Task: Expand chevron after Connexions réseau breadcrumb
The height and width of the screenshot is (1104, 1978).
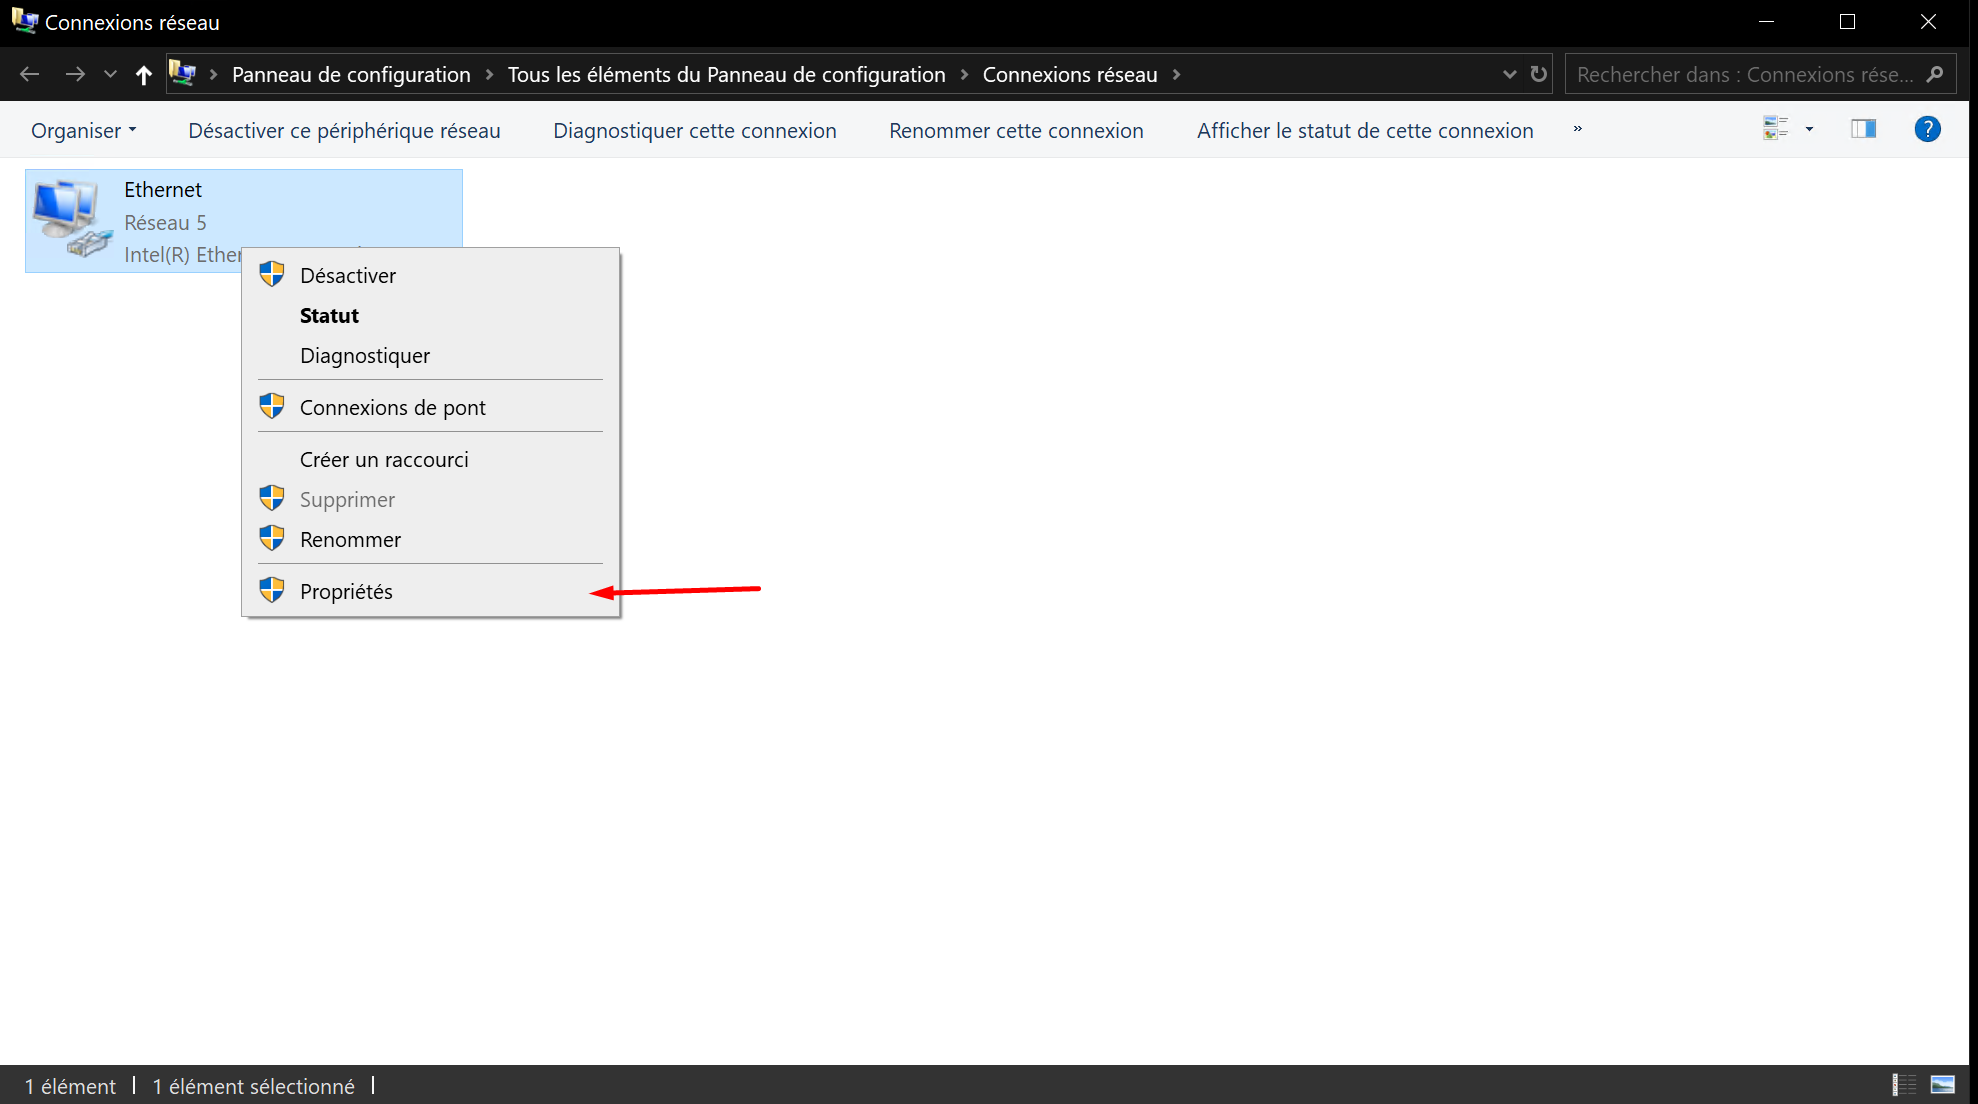Action: 1176,74
